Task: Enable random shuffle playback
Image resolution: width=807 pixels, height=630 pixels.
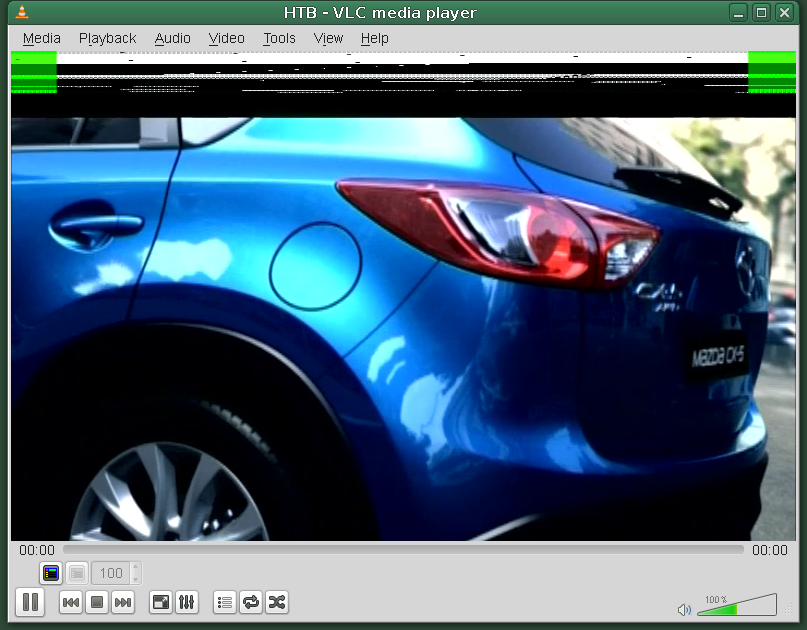Action: click(277, 602)
